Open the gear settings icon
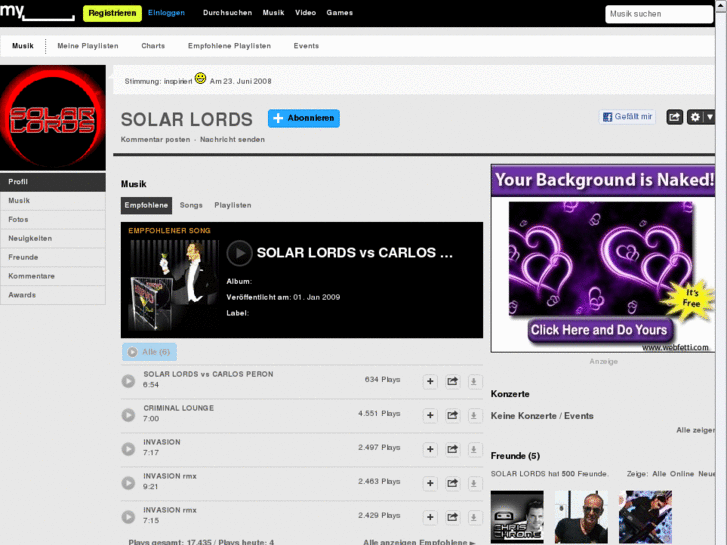 pyautogui.click(x=695, y=117)
